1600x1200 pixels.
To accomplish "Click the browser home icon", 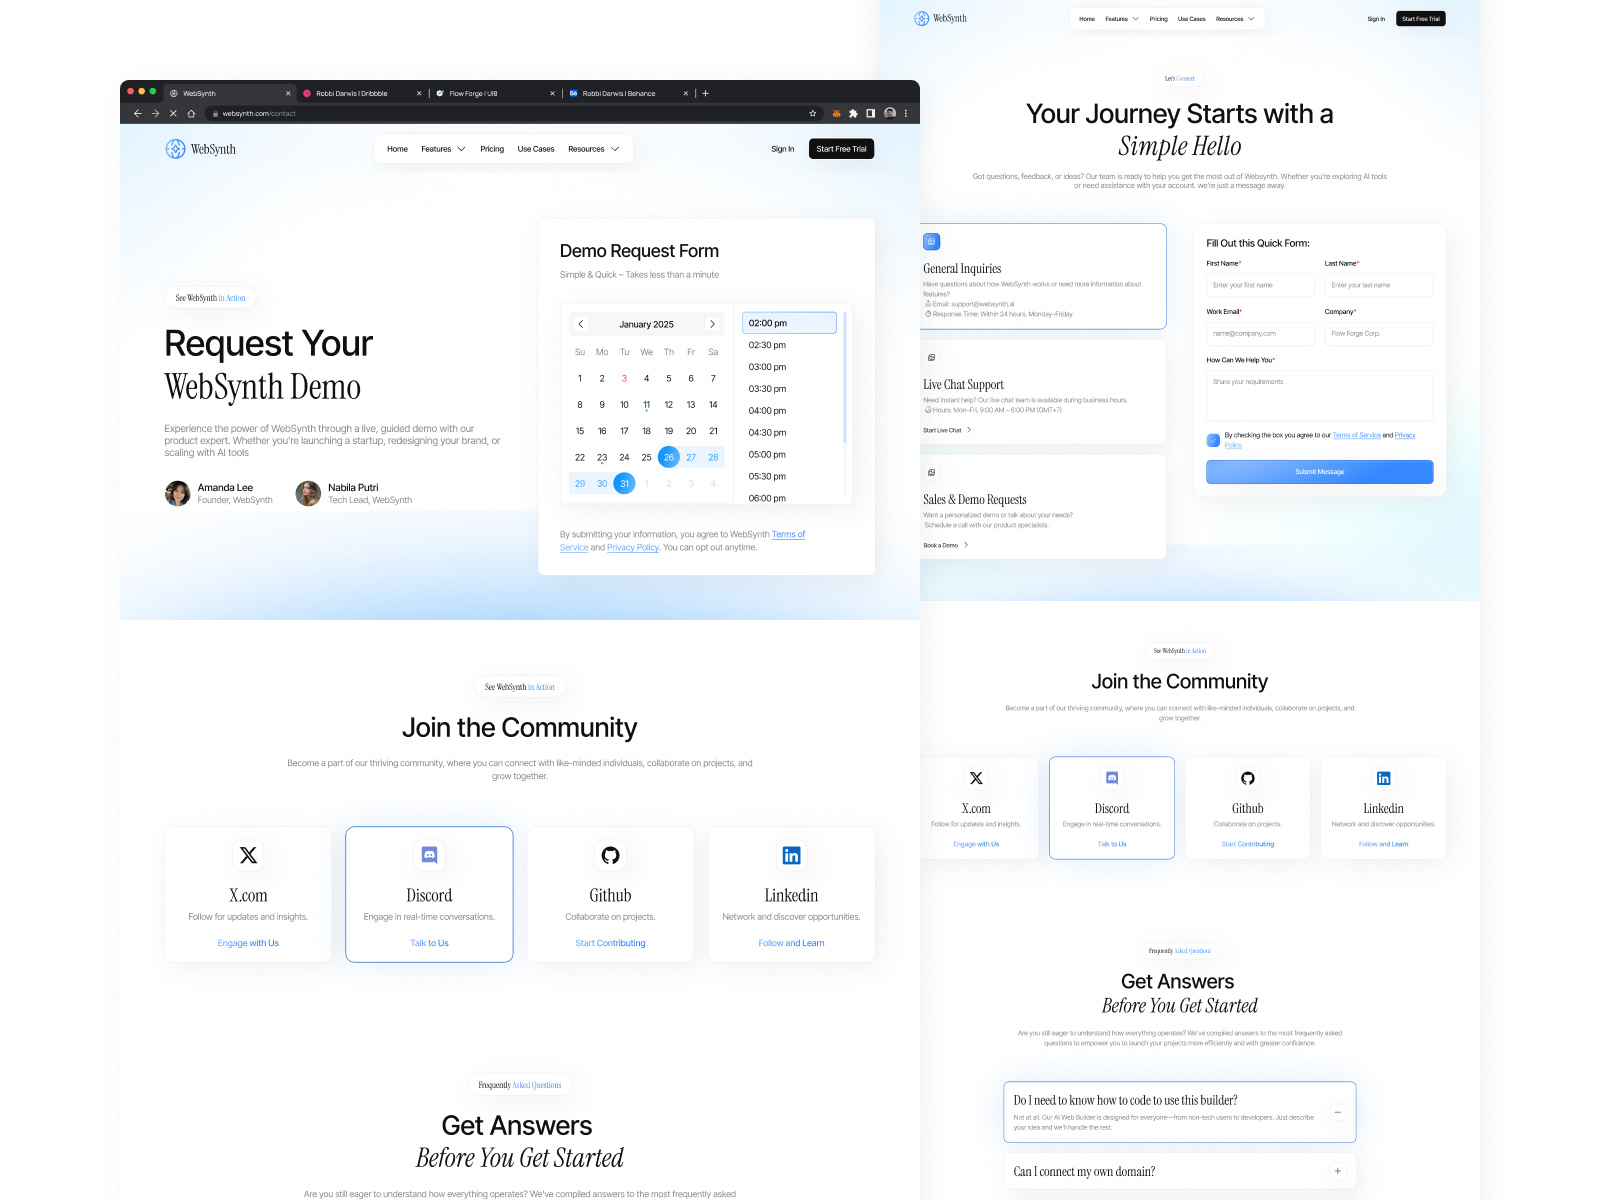I will coord(191,114).
